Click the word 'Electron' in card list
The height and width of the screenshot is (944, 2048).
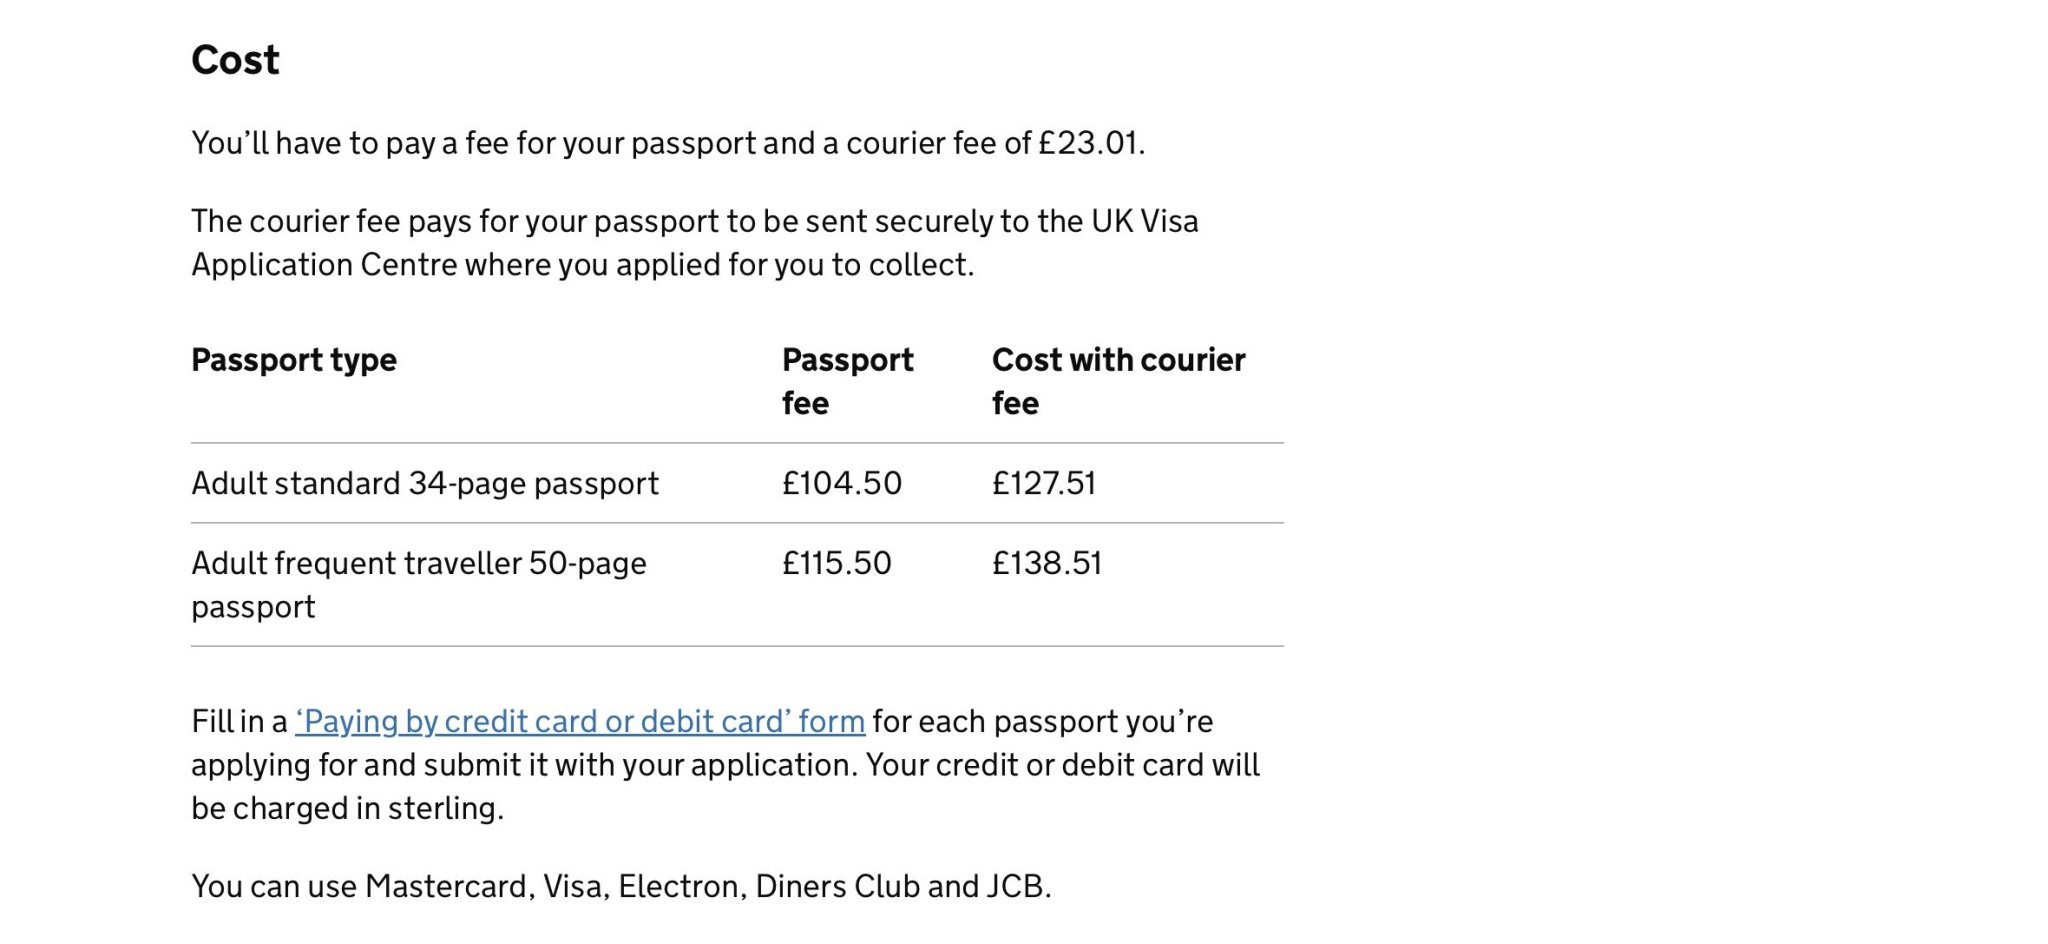tap(680, 886)
